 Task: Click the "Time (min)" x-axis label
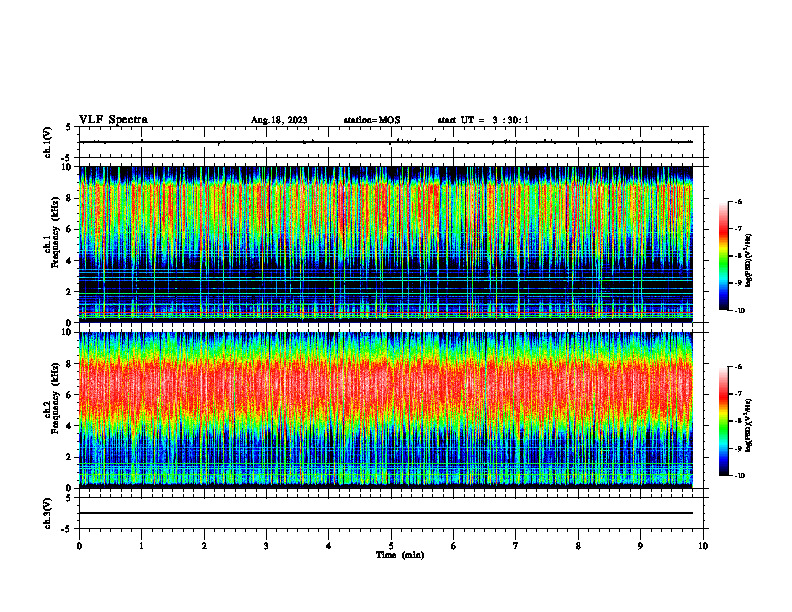(x=400, y=555)
